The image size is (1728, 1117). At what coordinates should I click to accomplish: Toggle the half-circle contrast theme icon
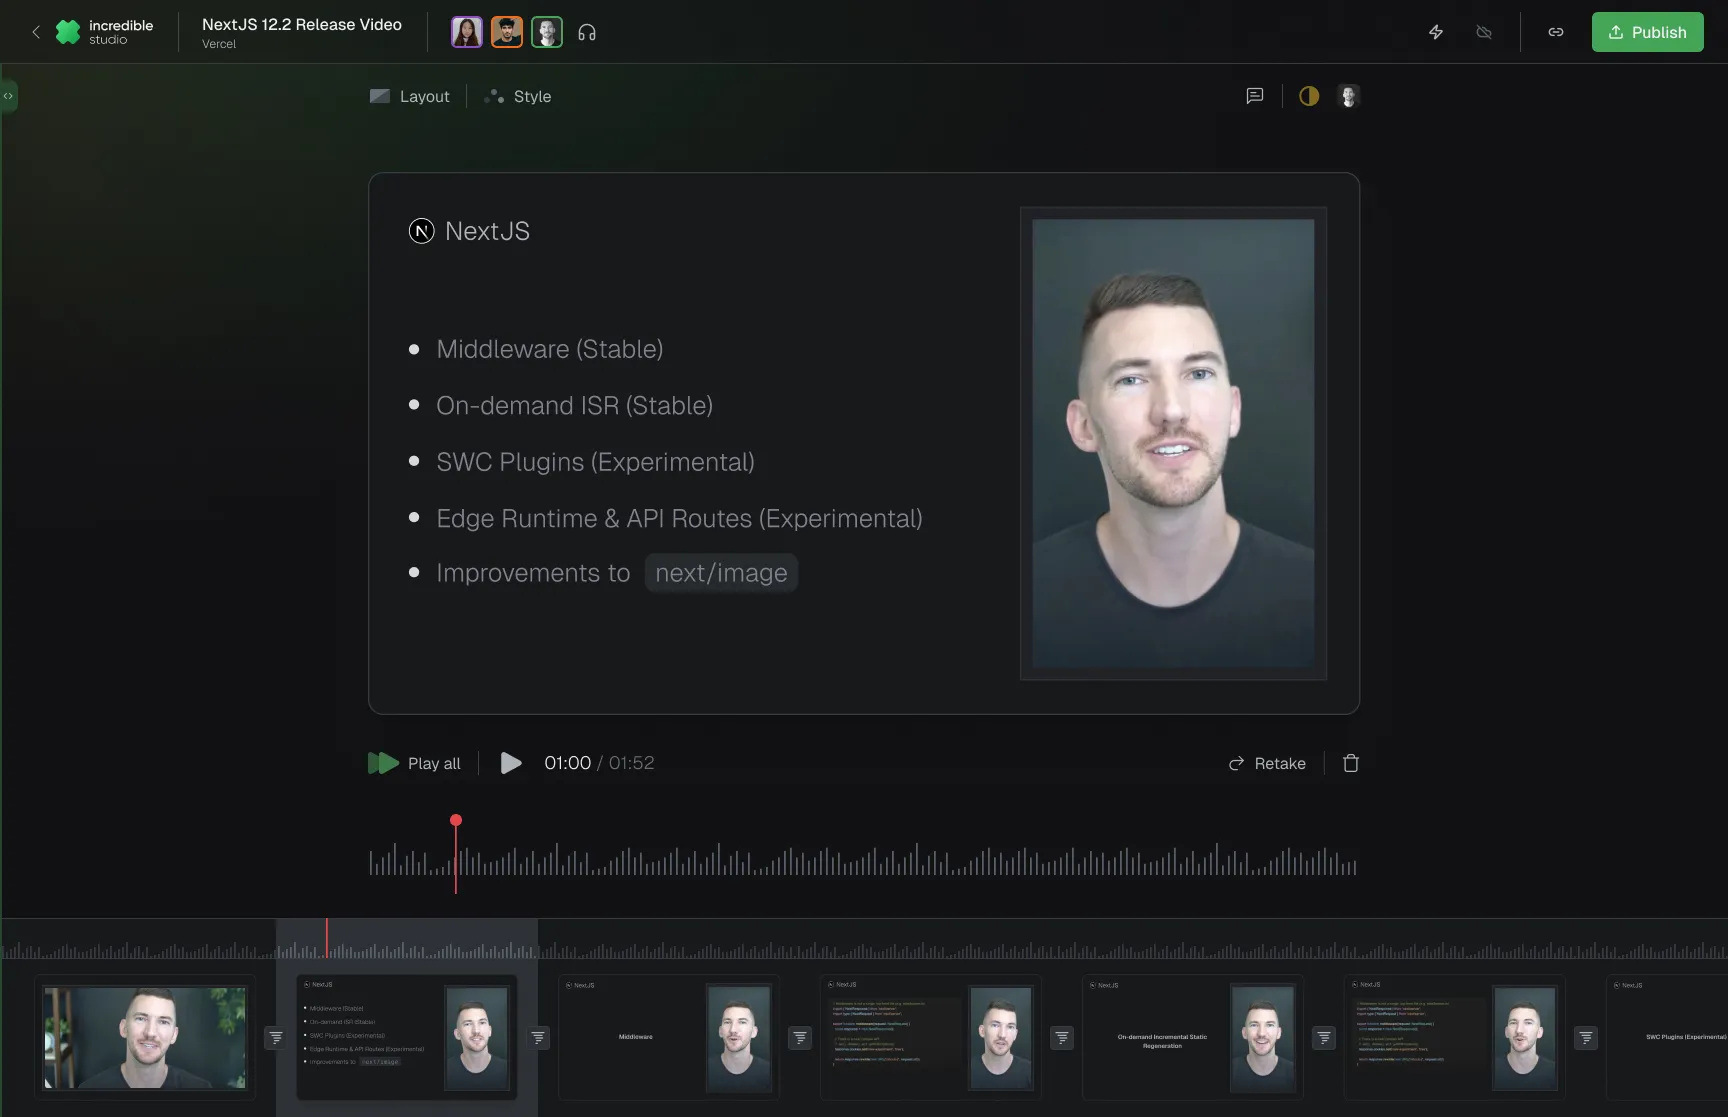tap(1308, 96)
